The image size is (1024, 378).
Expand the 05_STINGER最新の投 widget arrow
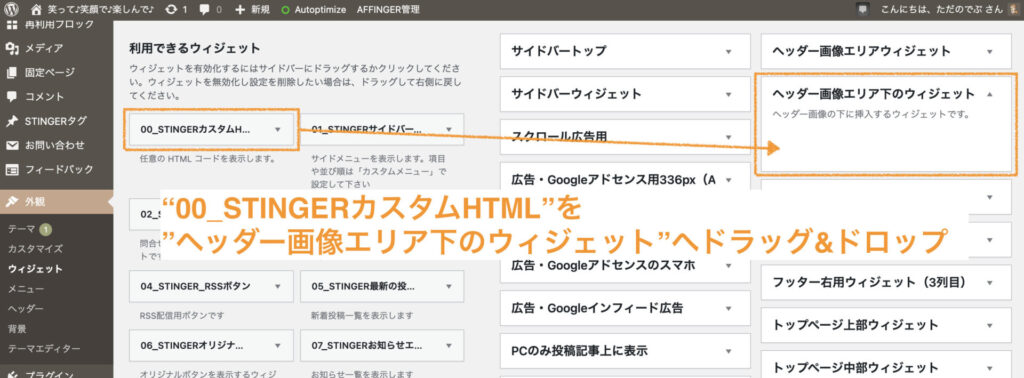pos(449,286)
